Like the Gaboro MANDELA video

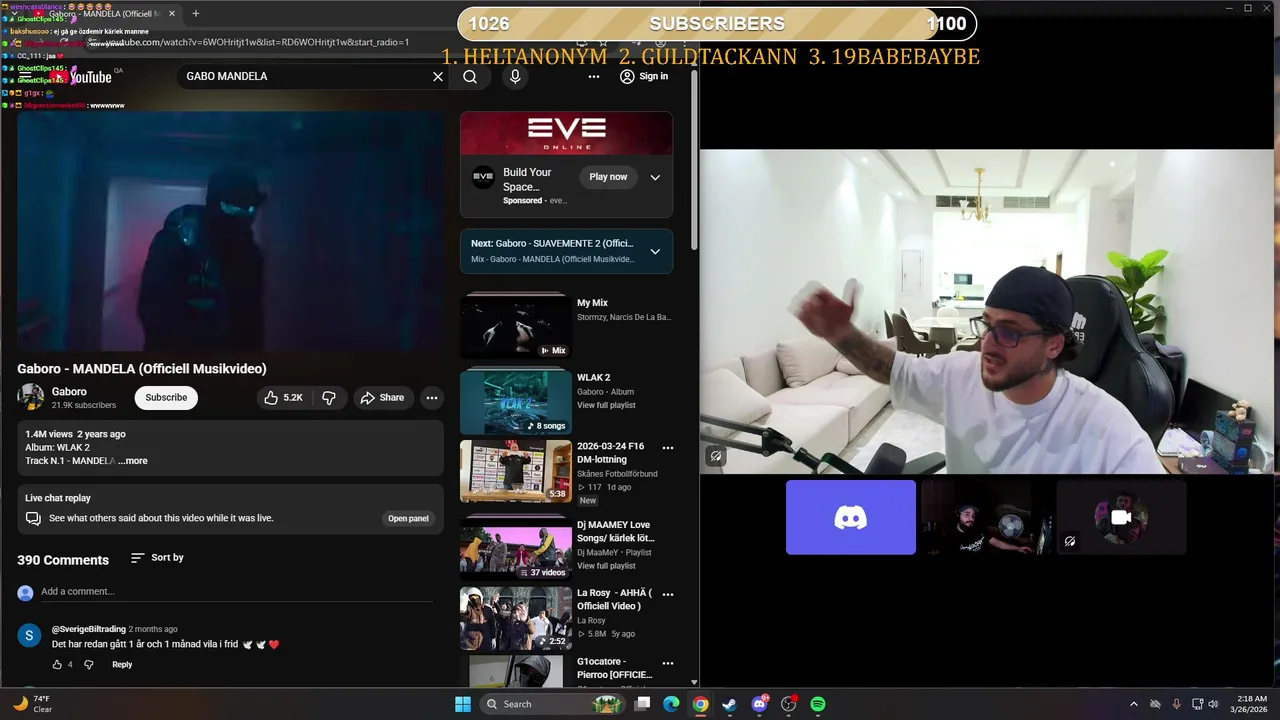(283, 397)
